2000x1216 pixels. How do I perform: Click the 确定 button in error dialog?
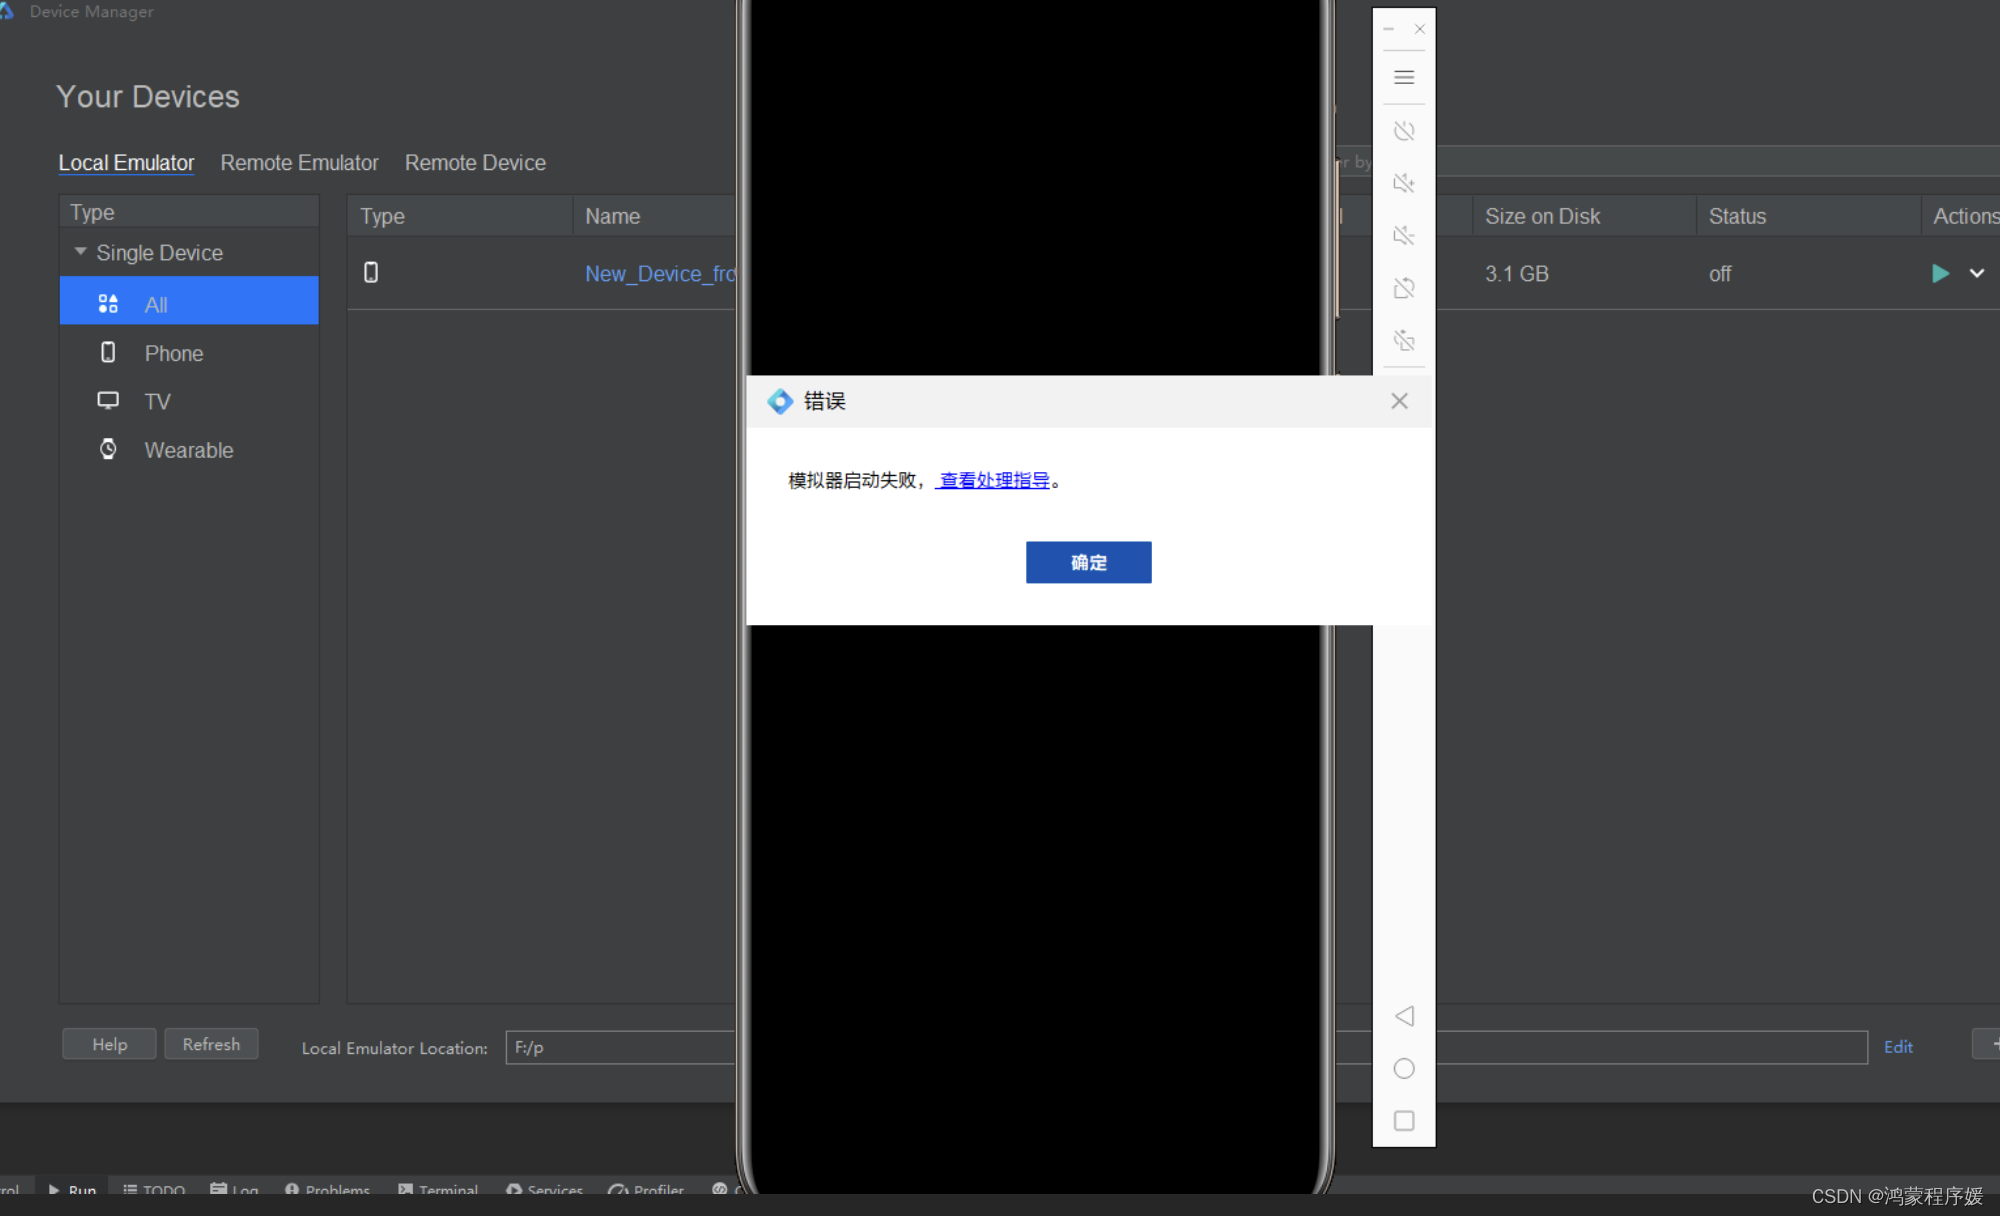1088,562
